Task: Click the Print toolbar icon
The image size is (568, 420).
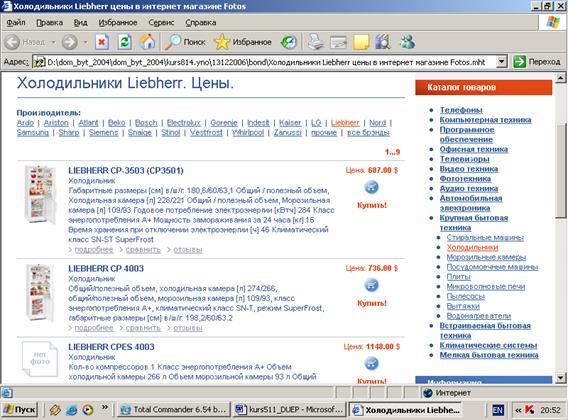Action: [316, 42]
